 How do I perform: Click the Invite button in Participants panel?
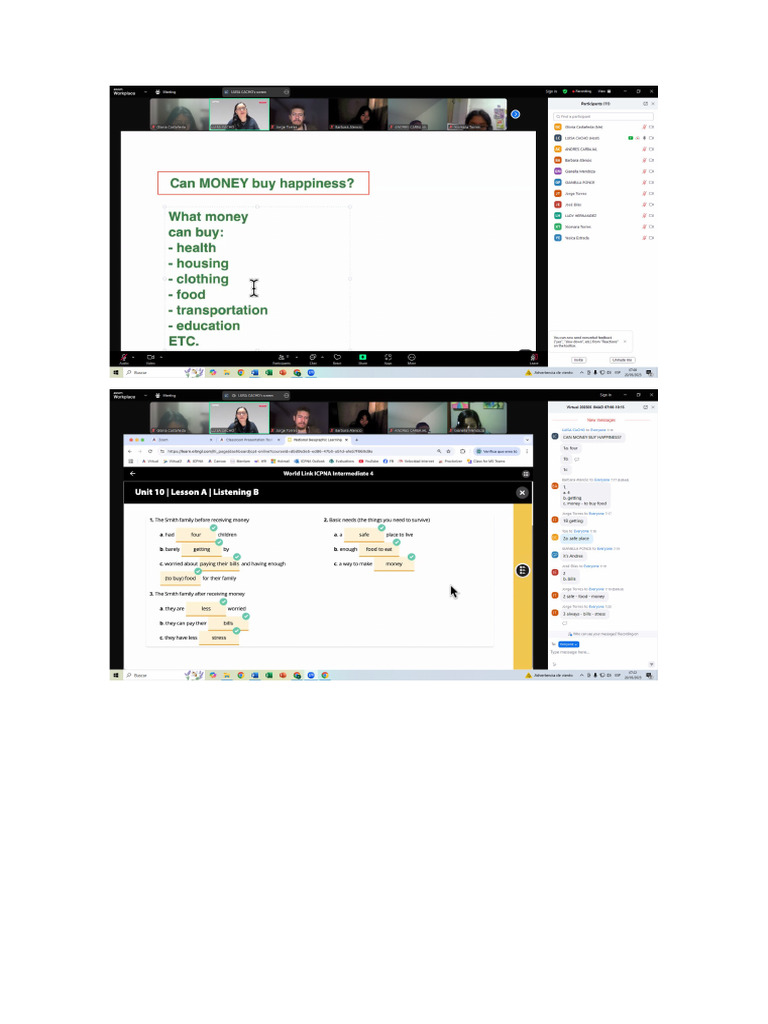[x=578, y=360]
